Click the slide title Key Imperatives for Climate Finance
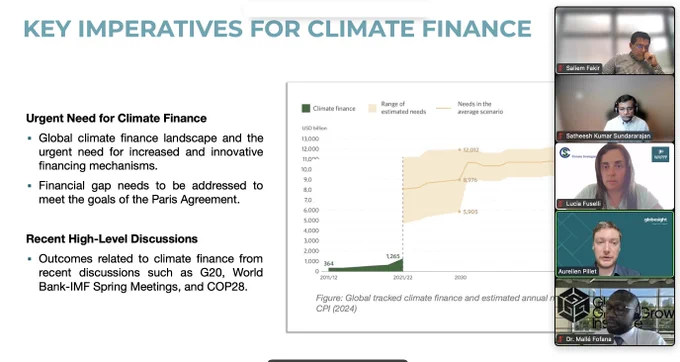 278,29
